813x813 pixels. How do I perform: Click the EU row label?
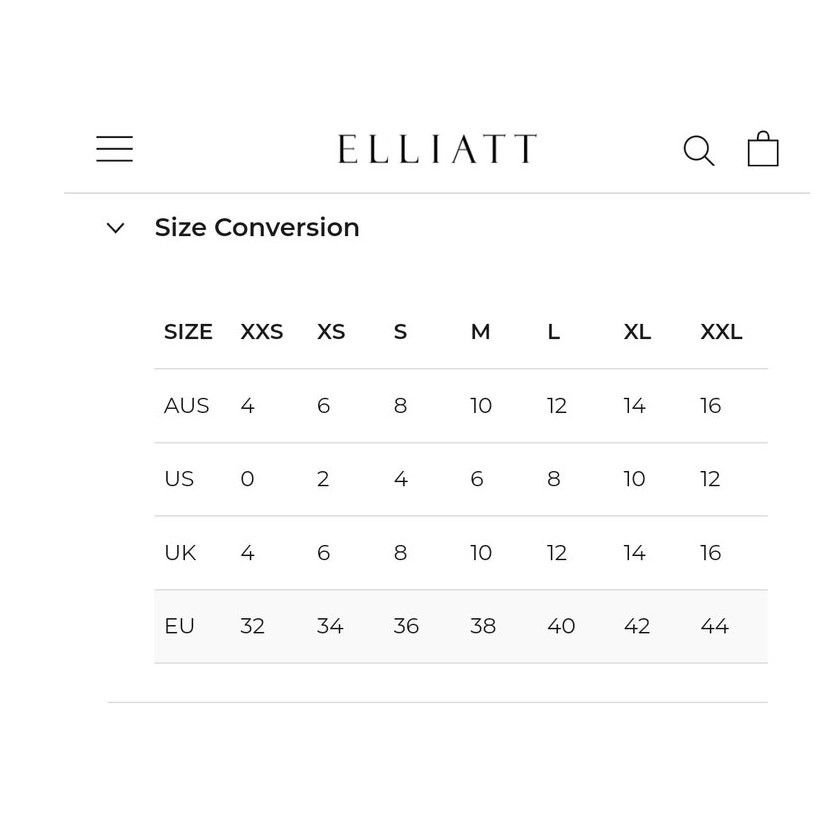pos(179,626)
